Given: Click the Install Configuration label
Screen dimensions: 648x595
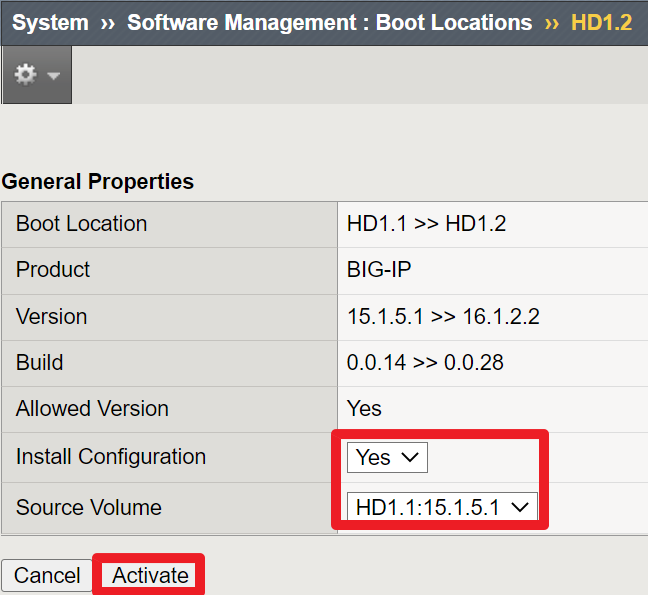Looking at the screenshot, I should [x=111, y=457].
